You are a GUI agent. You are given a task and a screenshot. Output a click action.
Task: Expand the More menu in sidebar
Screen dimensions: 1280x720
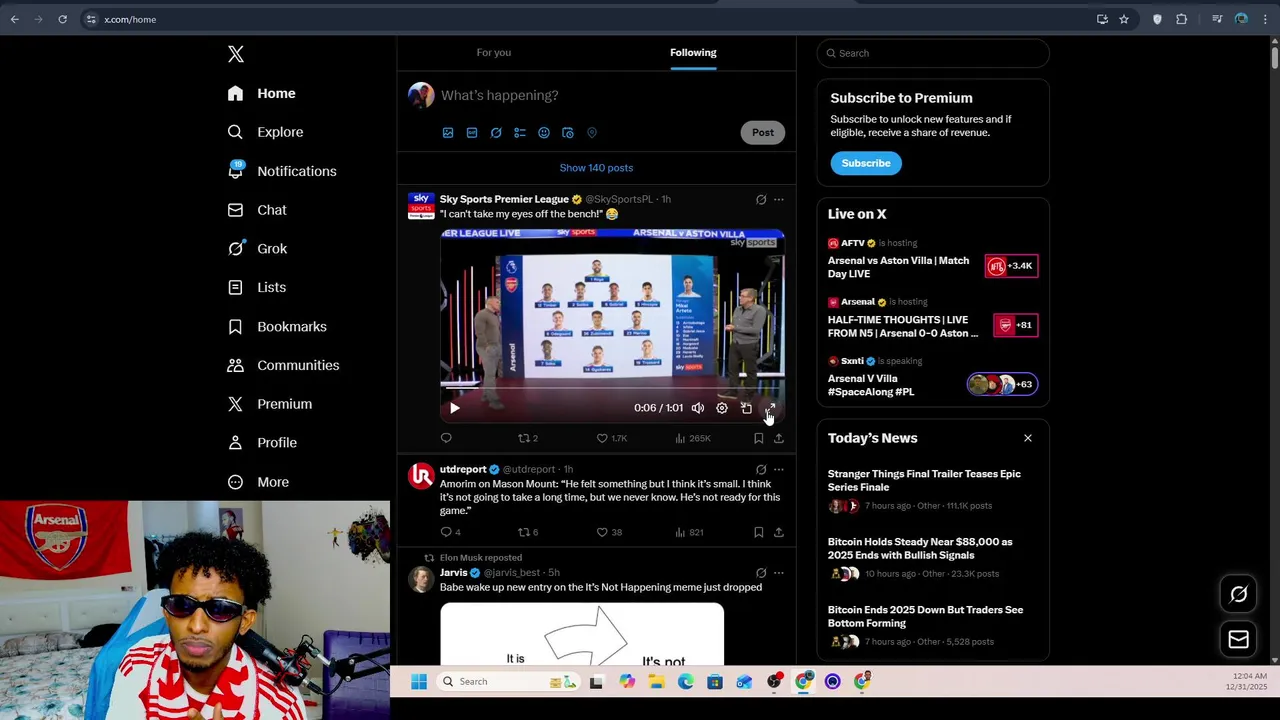point(258,482)
